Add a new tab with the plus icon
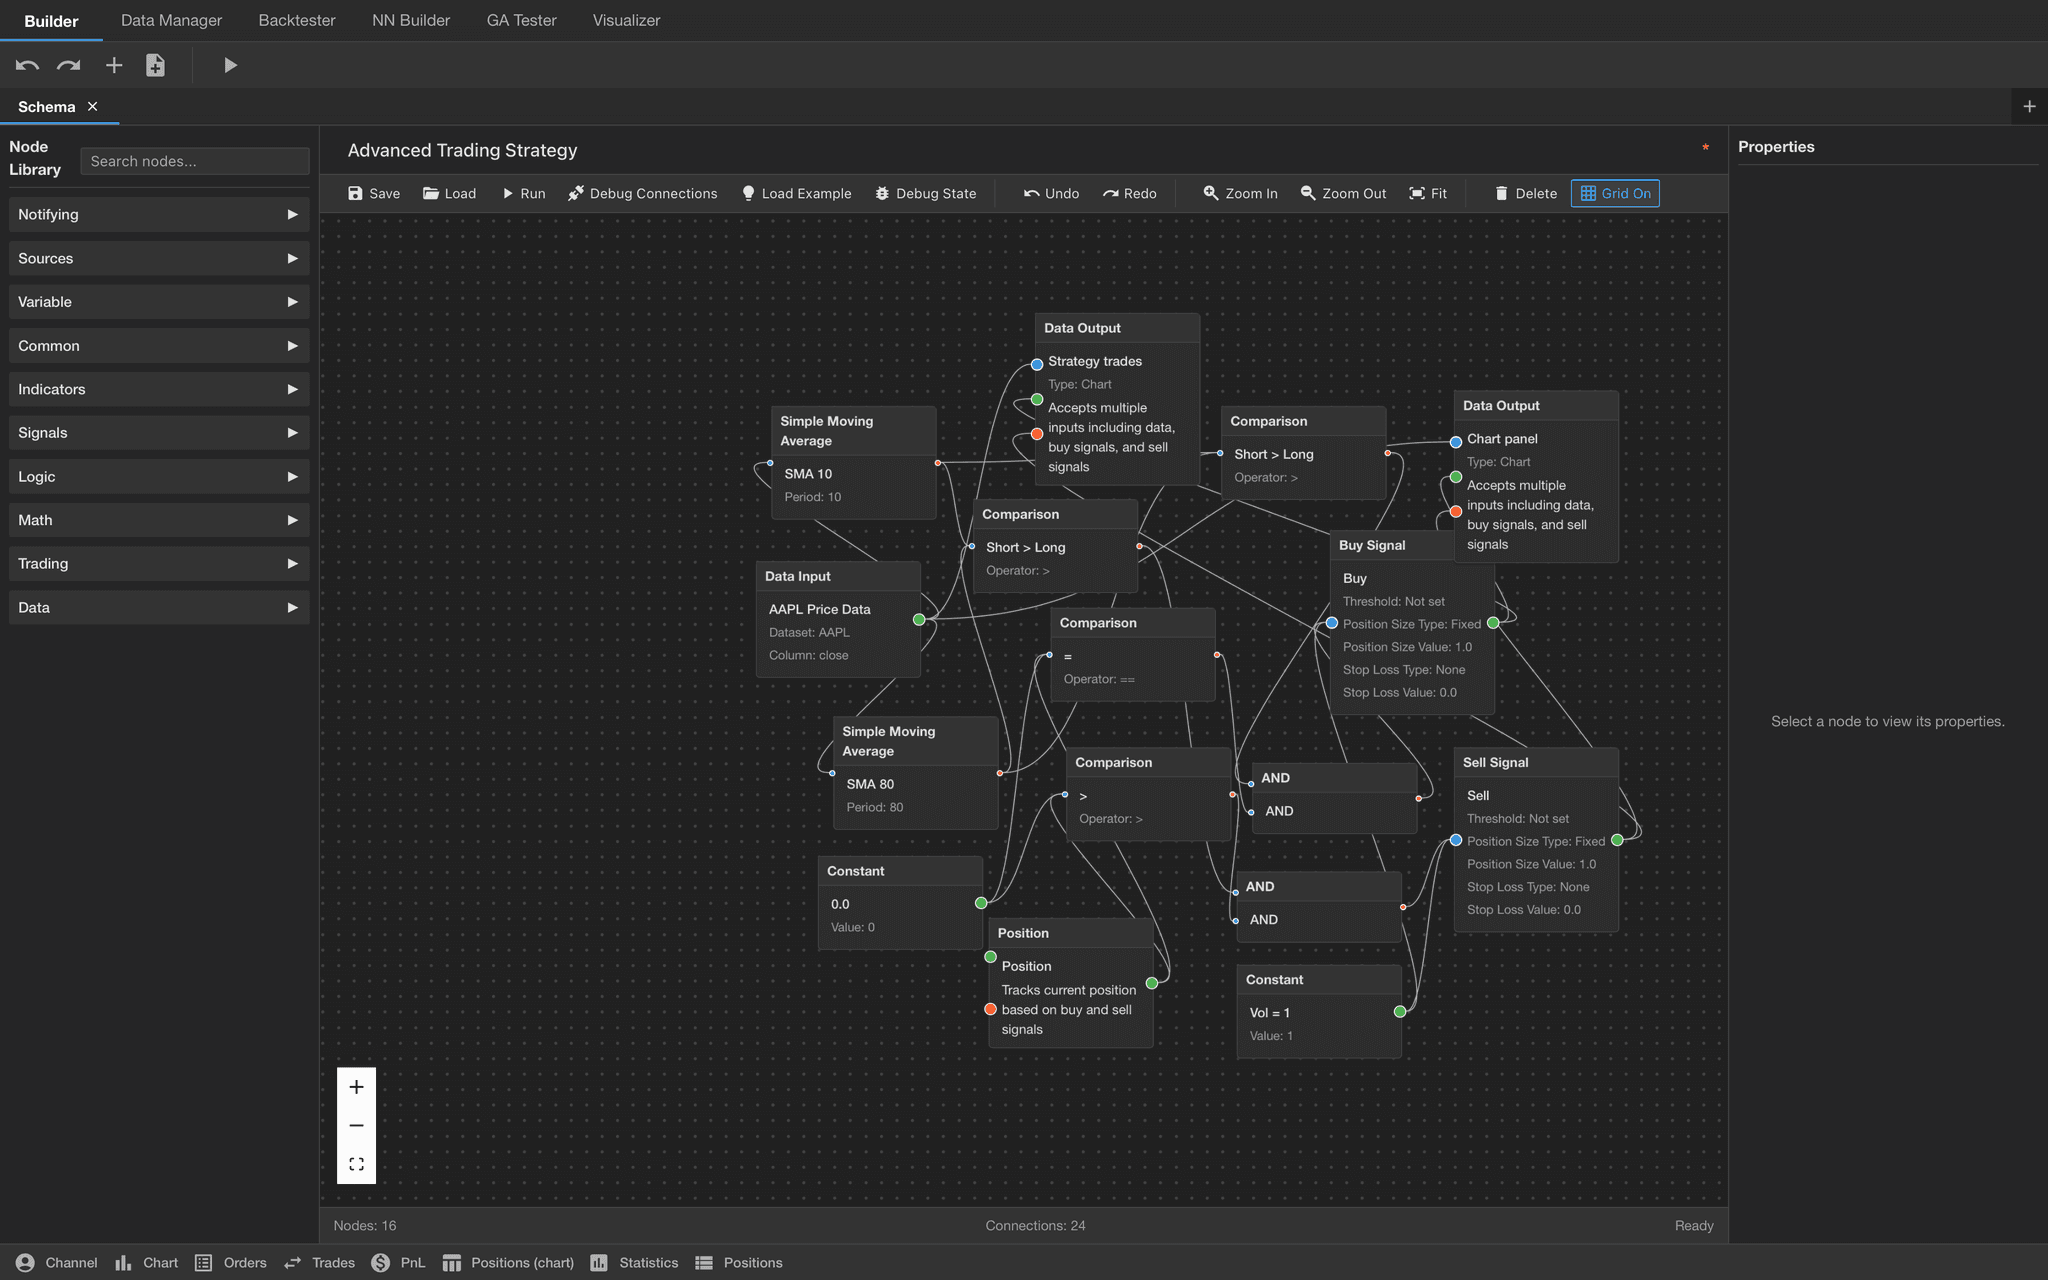 (2029, 106)
